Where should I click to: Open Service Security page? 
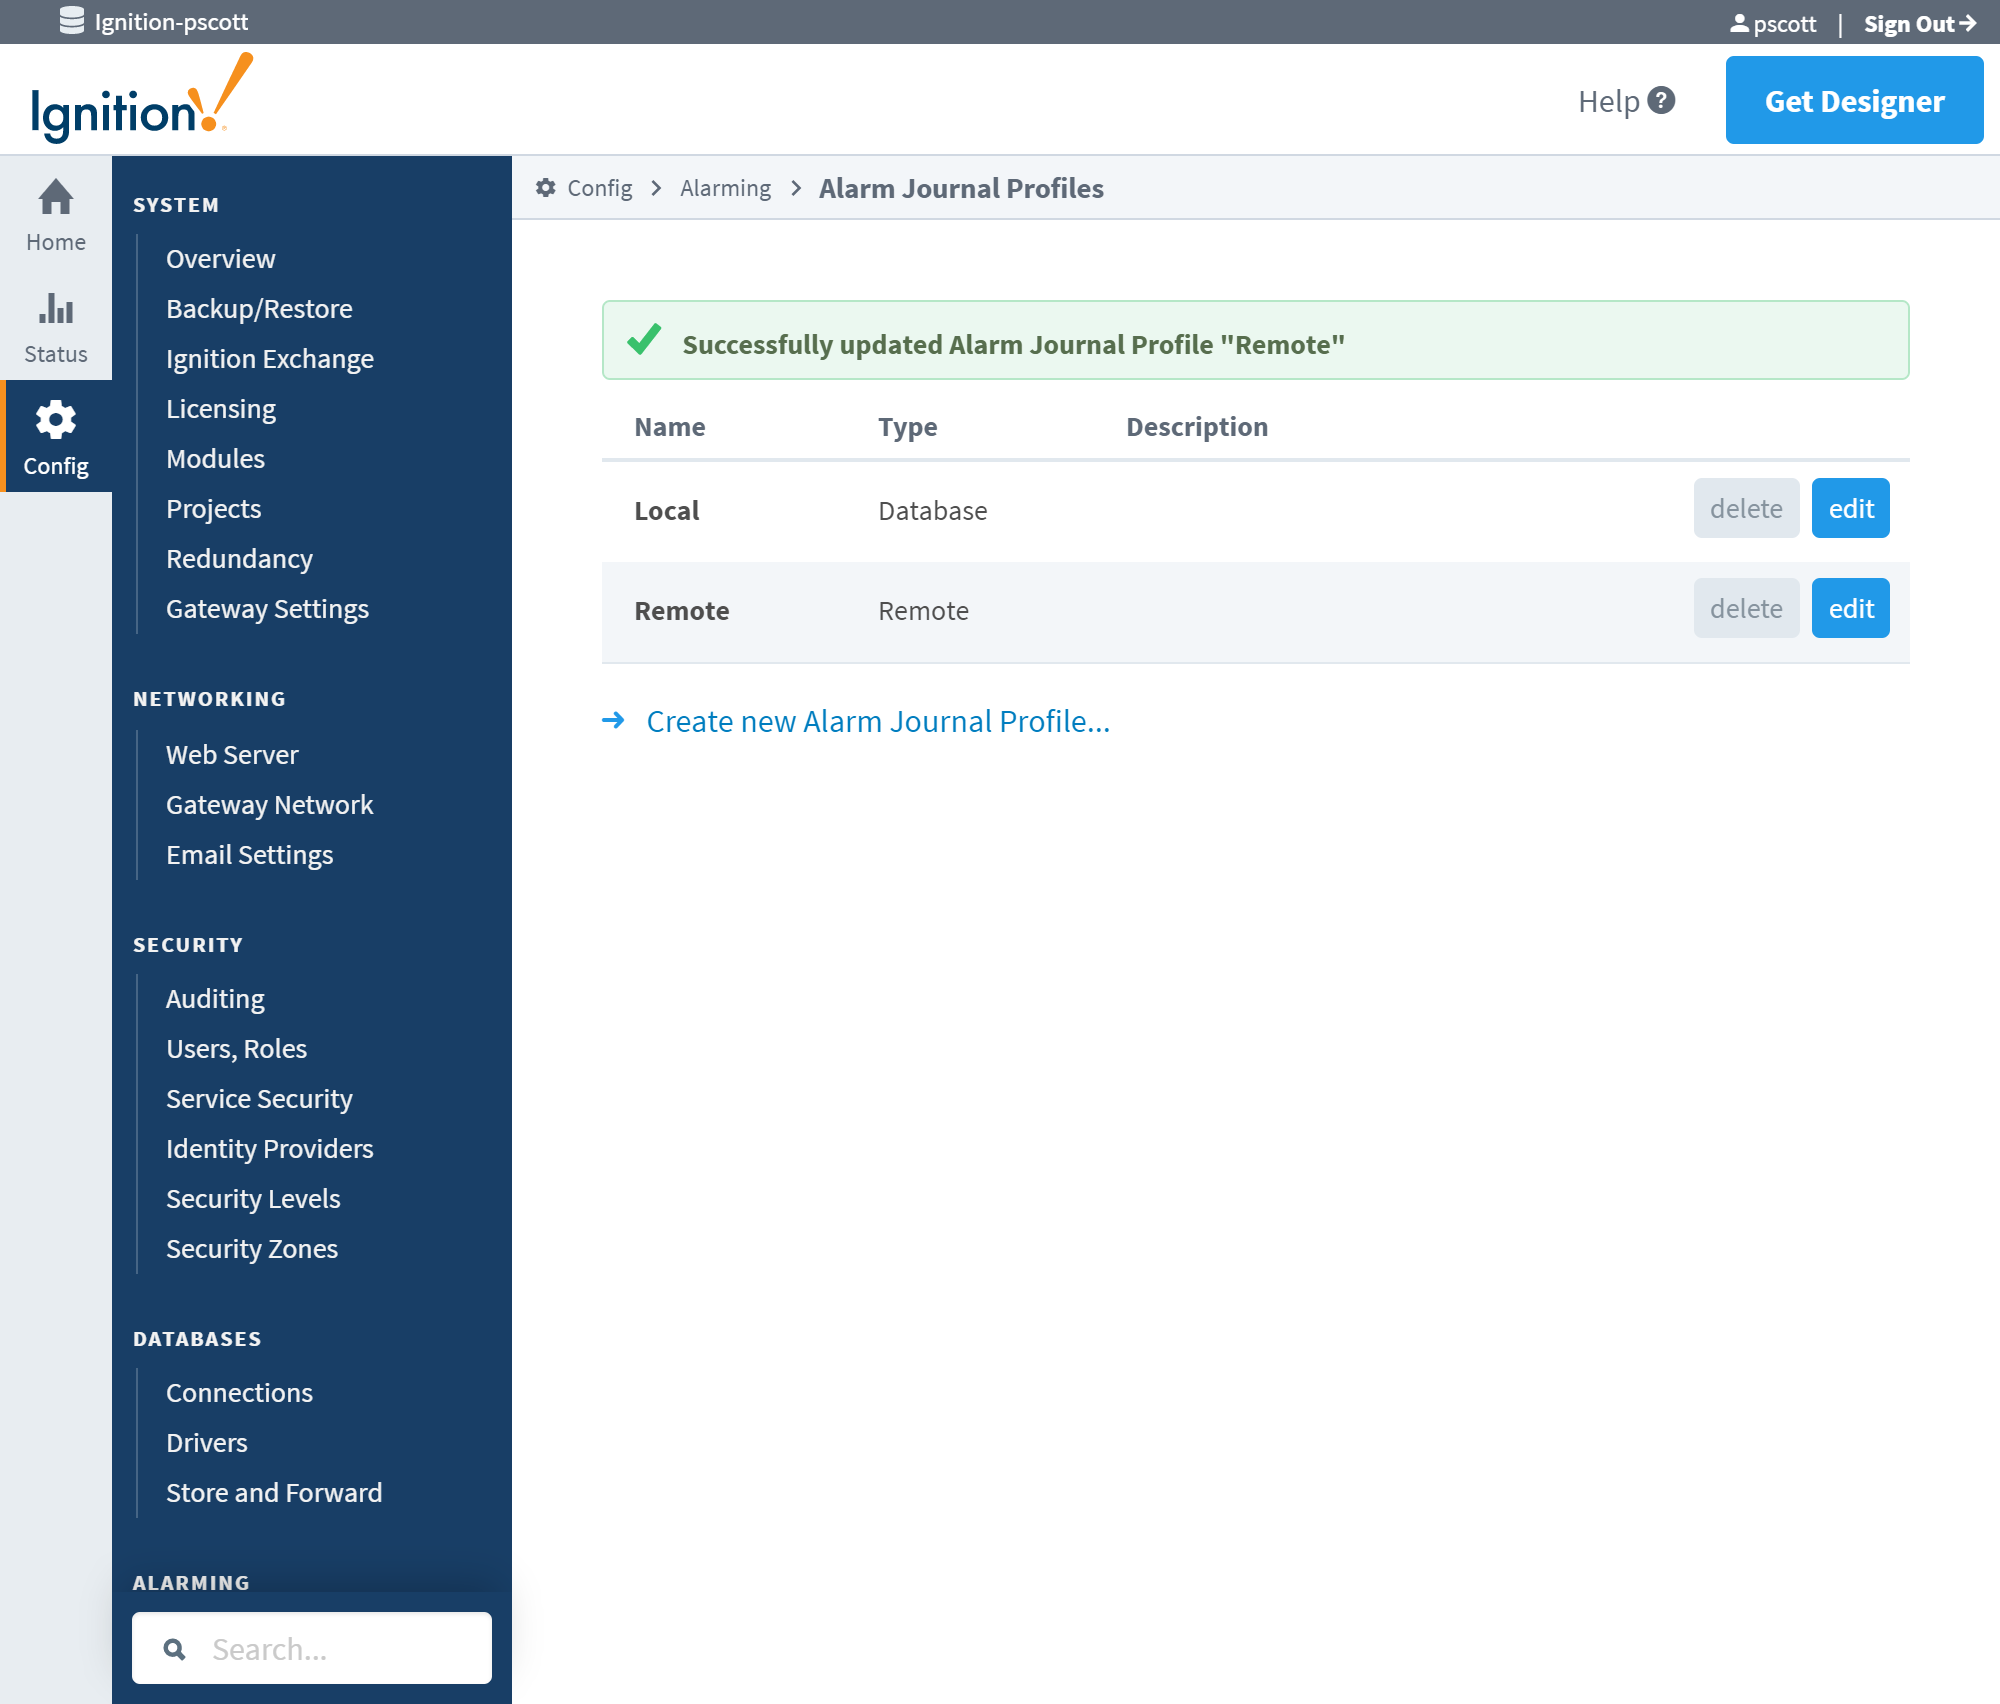[259, 1099]
